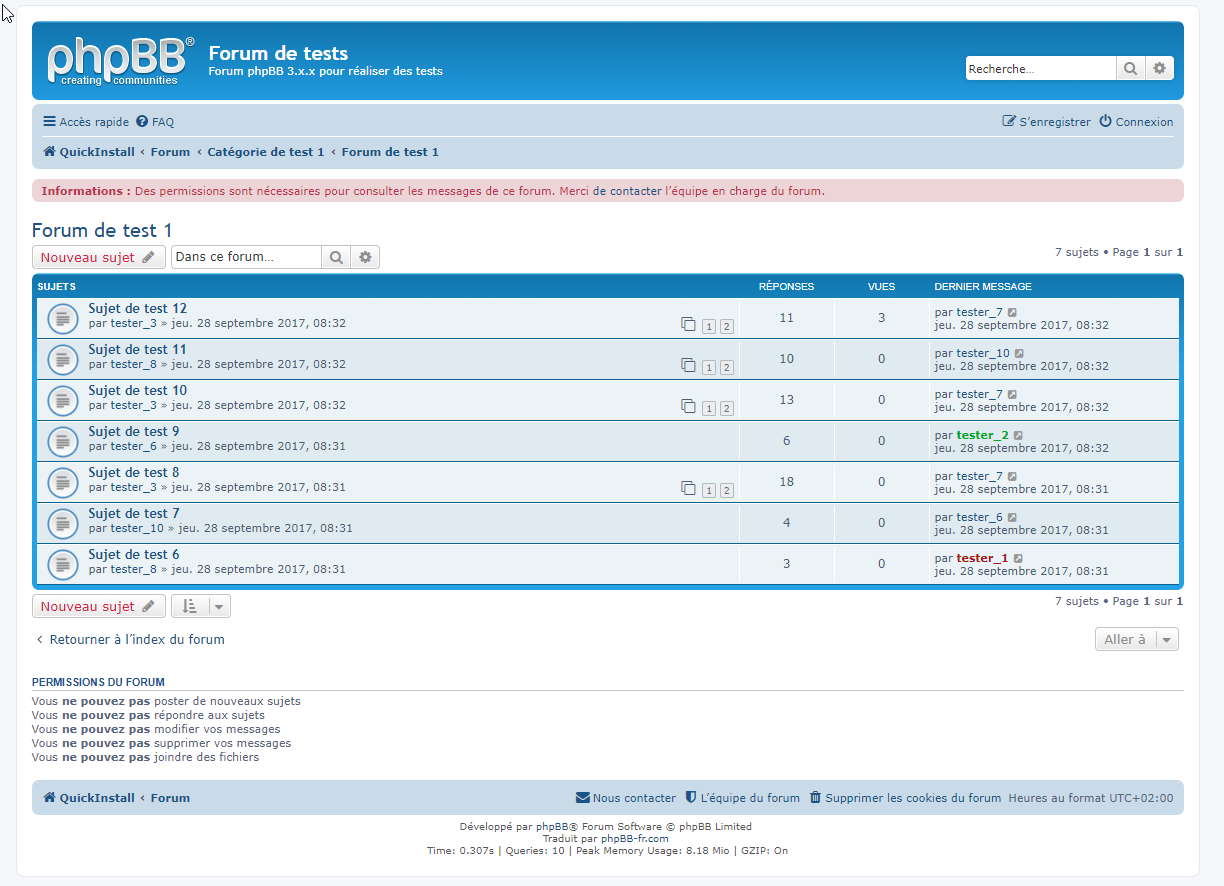Image resolution: width=1224 pixels, height=886 pixels.
Task: Click topic icon for Sujet de test 7
Action: [63, 523]
